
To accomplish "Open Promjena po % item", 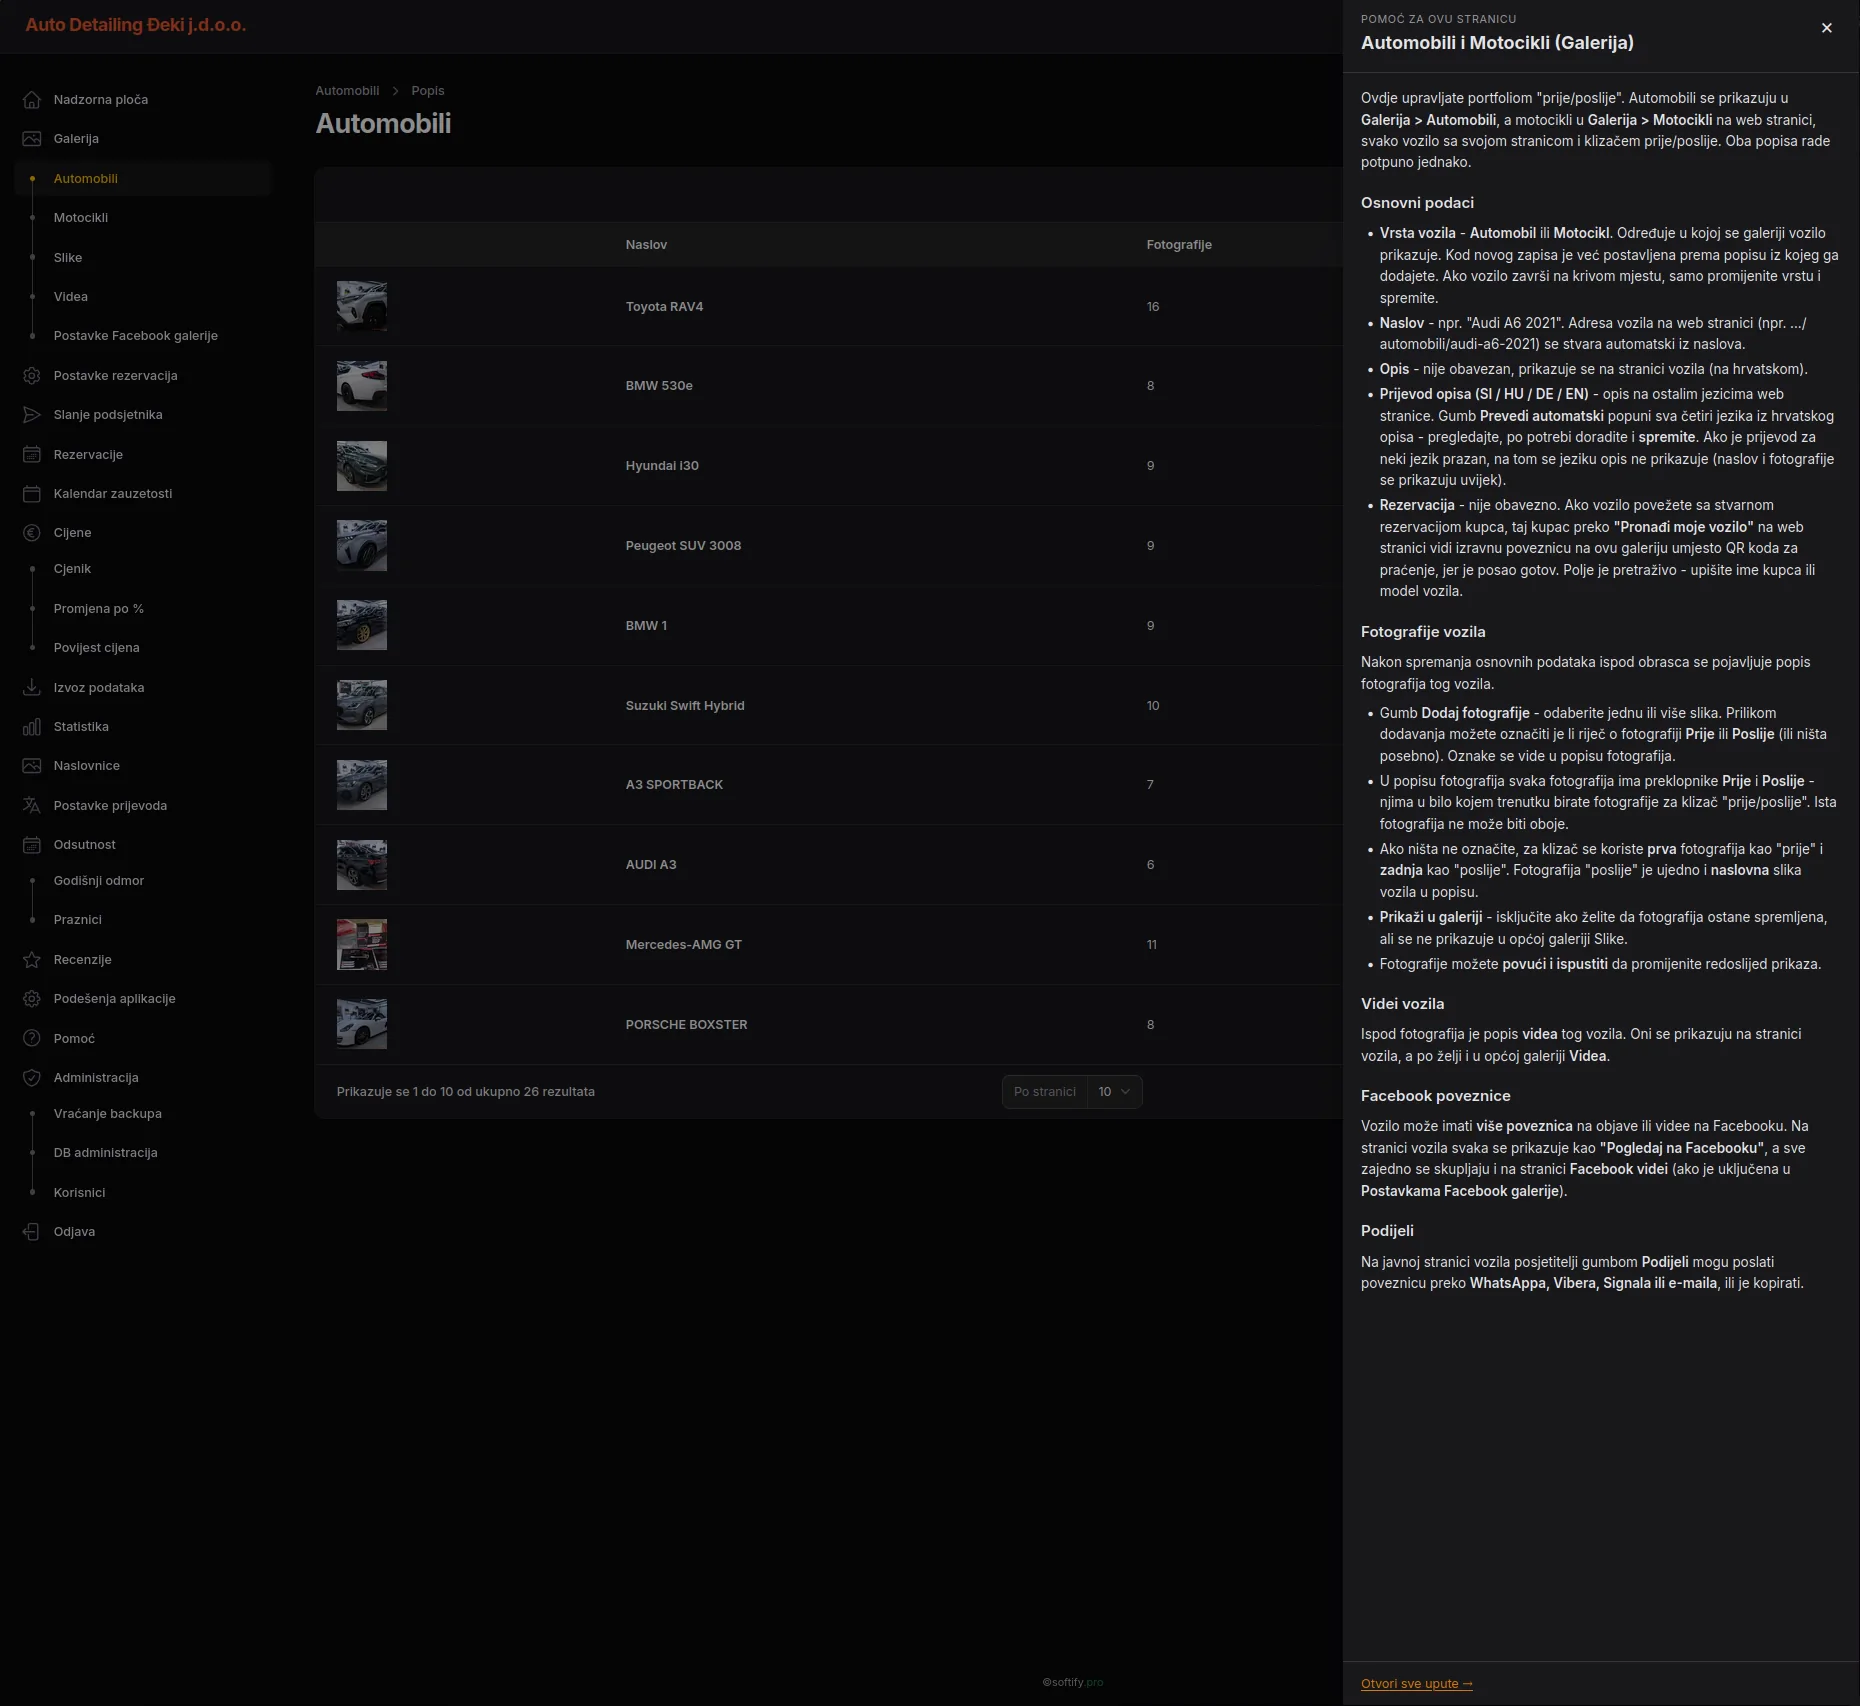I will [99, 609].
